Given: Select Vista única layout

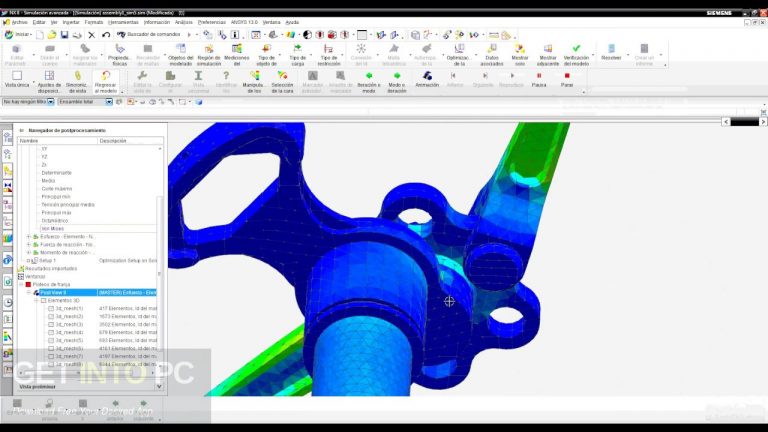Looking at the screenshot, I should 17,79.
